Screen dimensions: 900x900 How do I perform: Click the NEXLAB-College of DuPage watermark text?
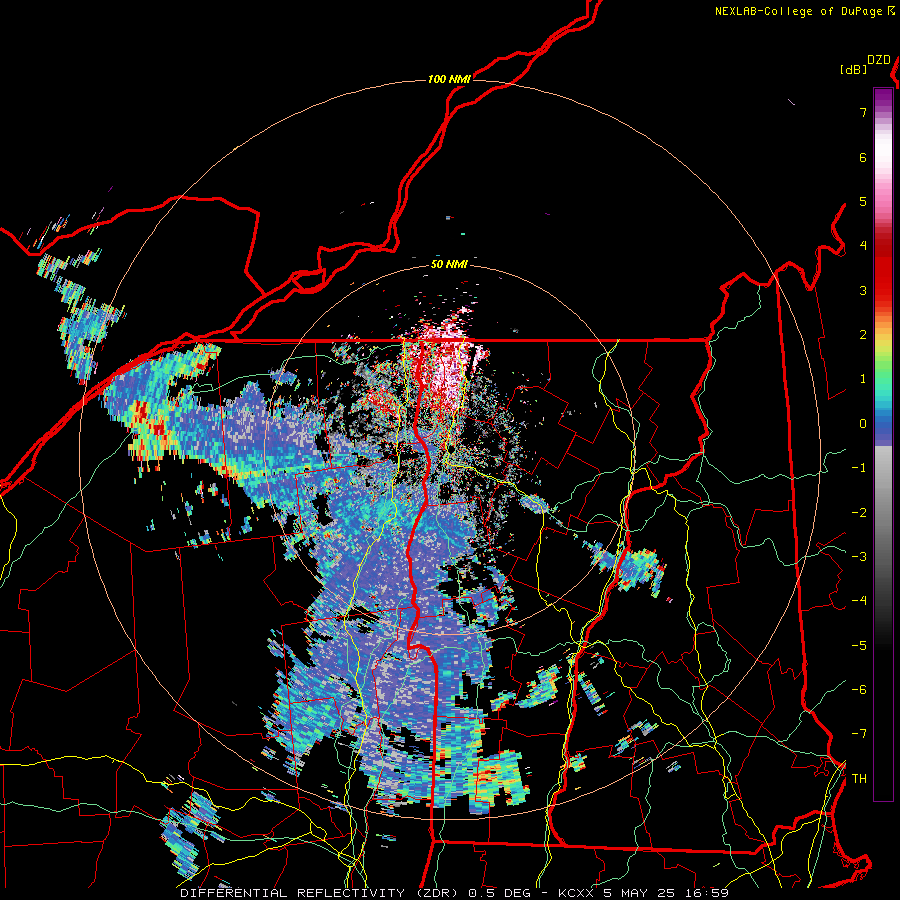click(801, 11)
